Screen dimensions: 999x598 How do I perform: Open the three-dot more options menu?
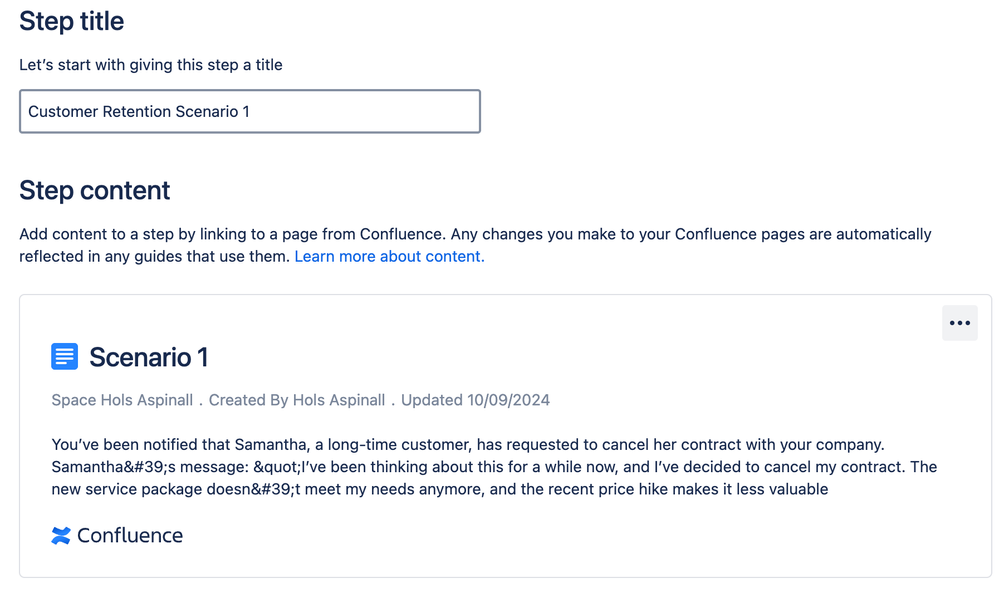[959, 323]
